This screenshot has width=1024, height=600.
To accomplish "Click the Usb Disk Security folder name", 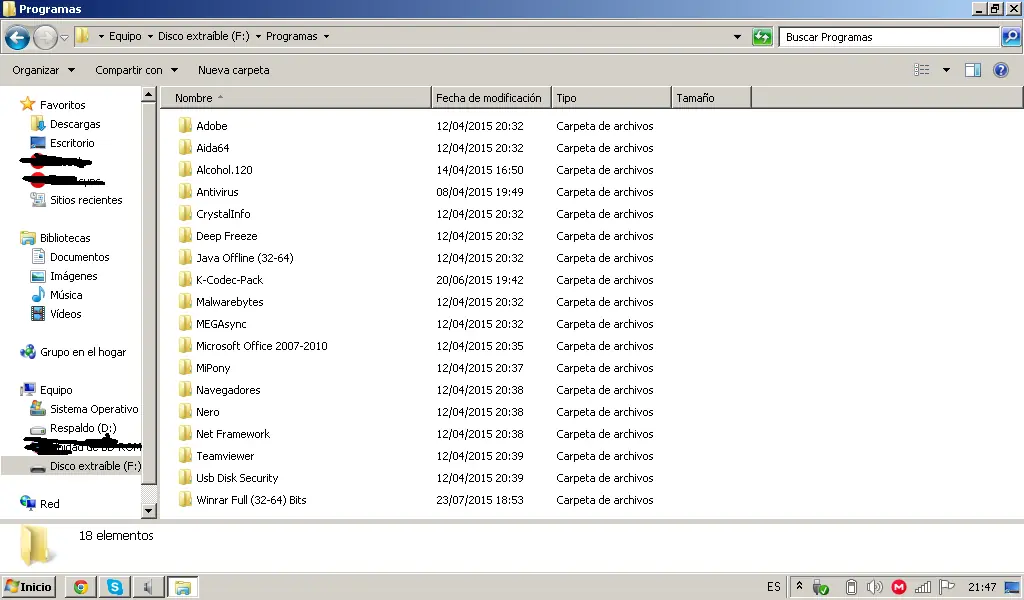I will click(x=237, y=478).
